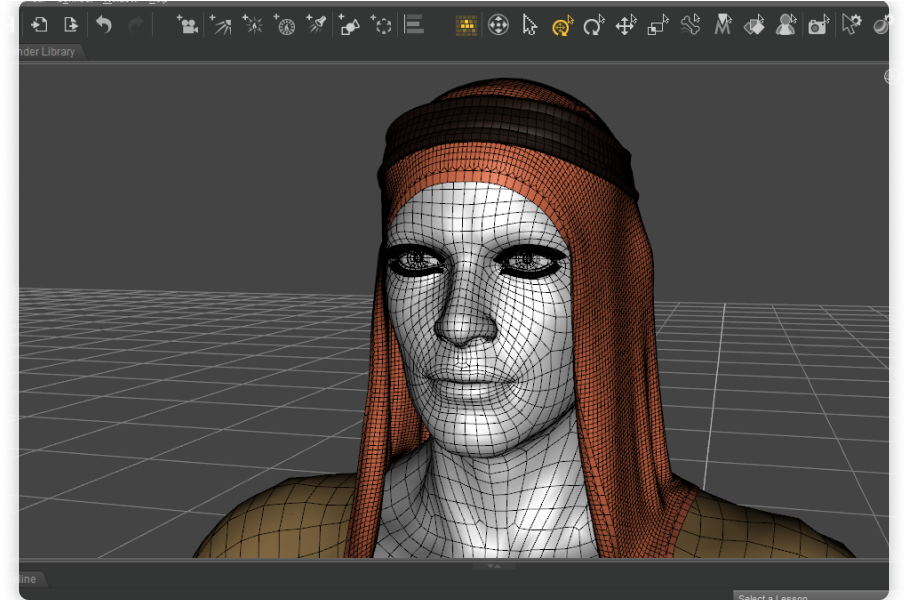Toggle the brick-pattern icon in the toolbar
Viewport: 908px width, 600px height.
(466, 25)
